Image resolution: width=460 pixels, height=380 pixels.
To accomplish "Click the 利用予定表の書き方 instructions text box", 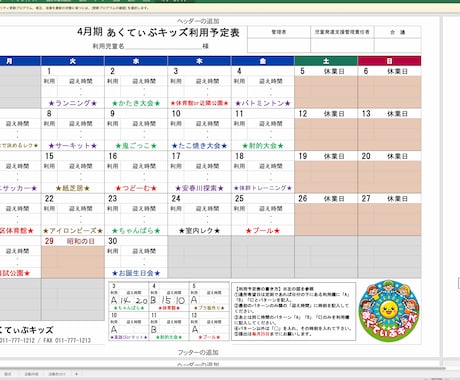I will 294,311.
